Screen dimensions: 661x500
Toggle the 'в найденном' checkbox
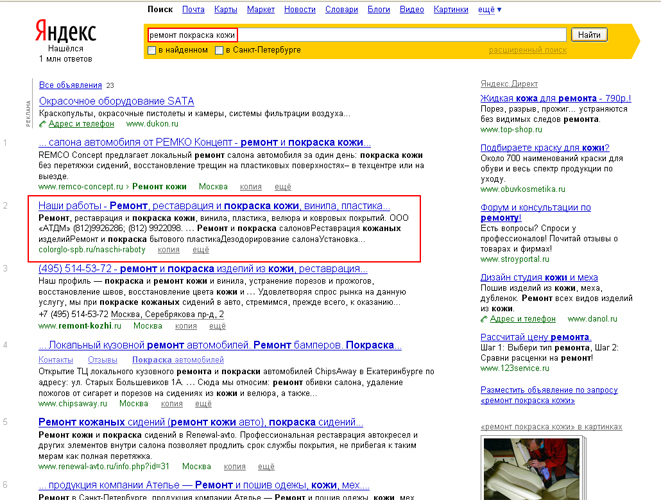[152, 50]
